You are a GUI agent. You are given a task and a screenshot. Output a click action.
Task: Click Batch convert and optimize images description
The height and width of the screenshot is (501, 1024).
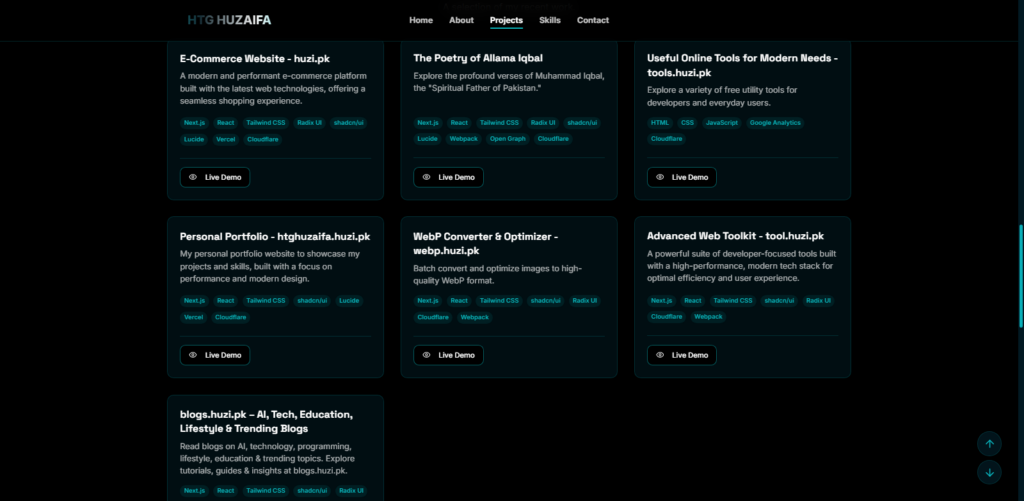pos(498,274)
